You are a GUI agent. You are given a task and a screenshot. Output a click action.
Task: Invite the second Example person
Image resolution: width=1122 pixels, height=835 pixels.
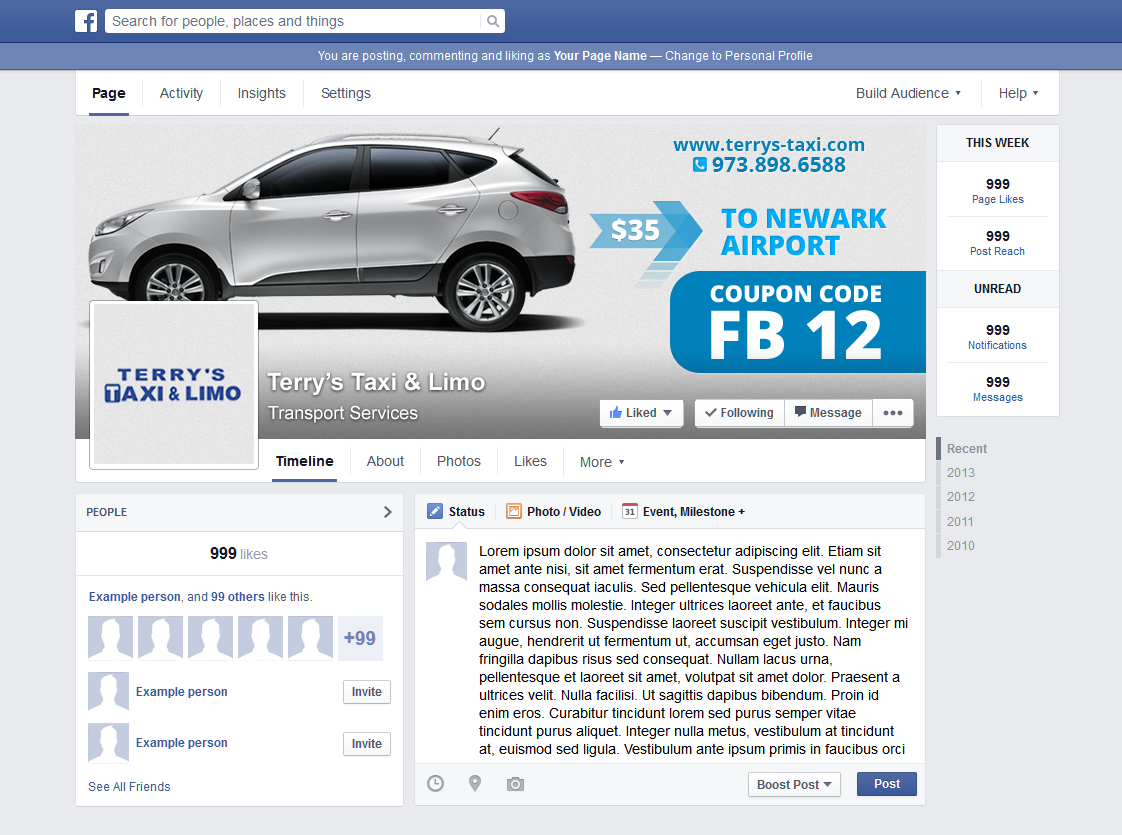click(366, 744)
